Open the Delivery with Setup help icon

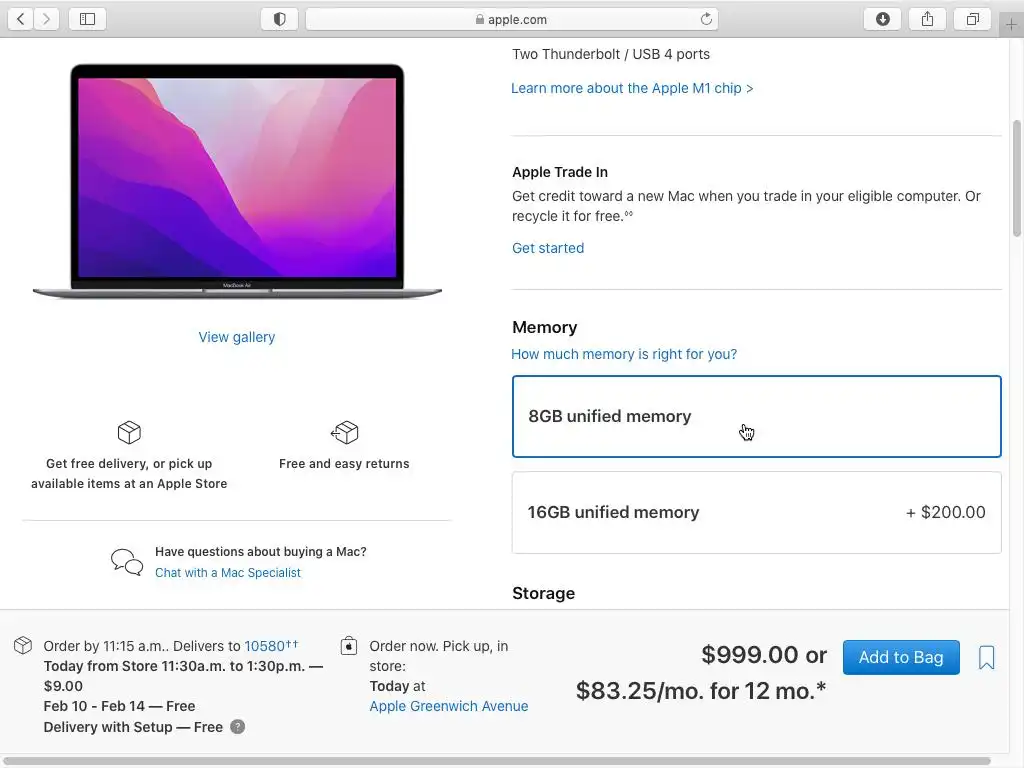click(x=238, y=727)
